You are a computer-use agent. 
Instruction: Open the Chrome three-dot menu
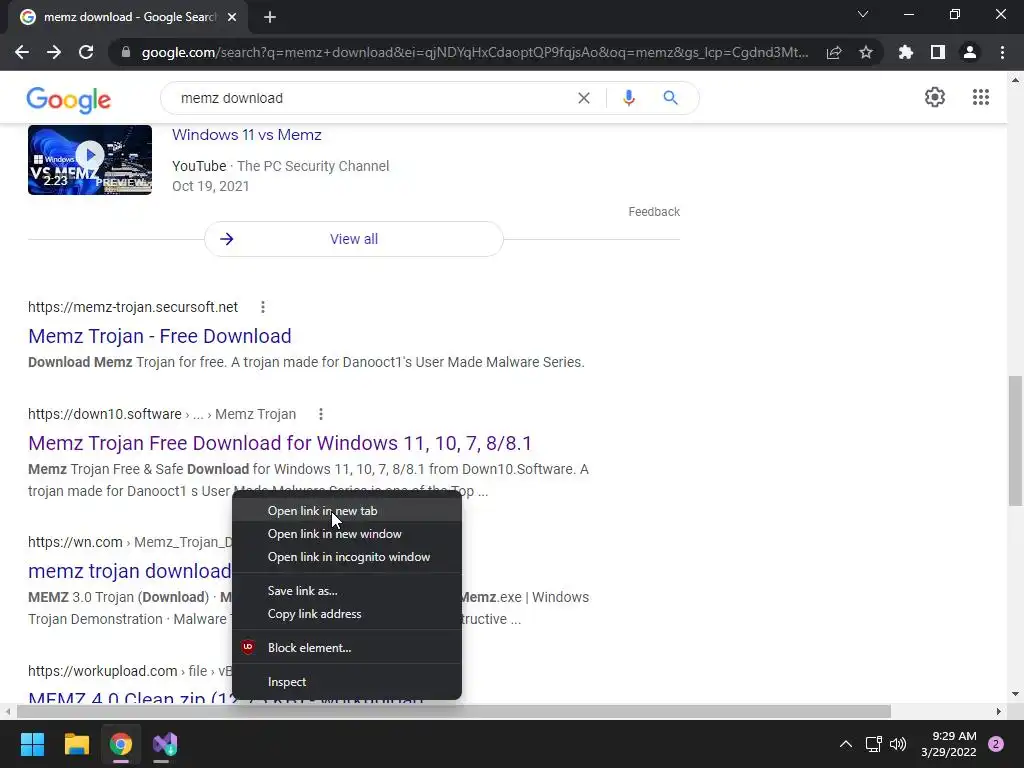coord(1002,52)
